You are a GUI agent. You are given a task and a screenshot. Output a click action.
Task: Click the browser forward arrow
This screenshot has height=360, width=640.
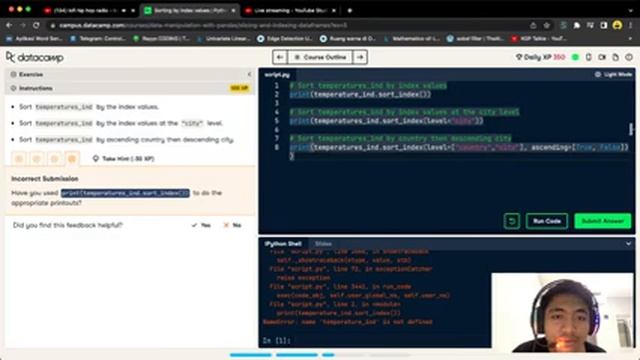[22, 25]
